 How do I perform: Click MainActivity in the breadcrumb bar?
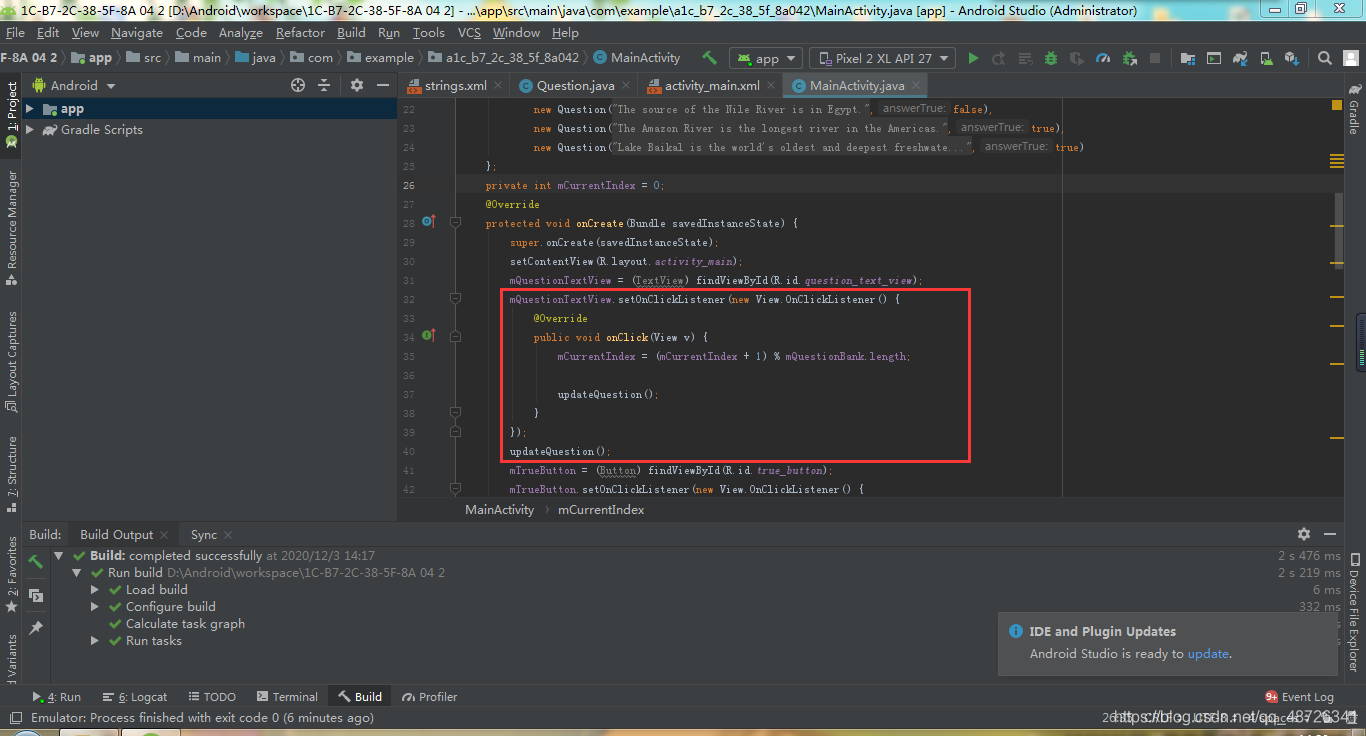500,509
